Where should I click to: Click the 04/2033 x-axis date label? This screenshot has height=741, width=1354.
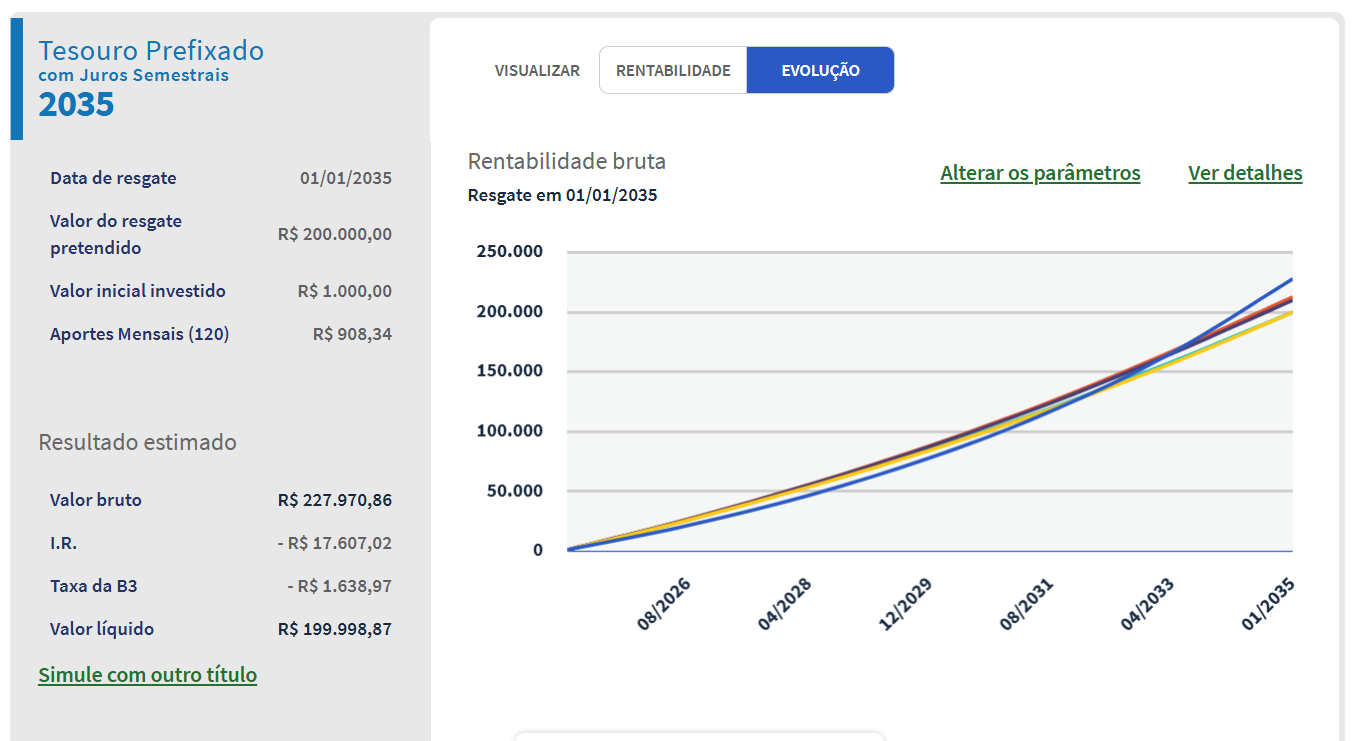click(1147, 603)
